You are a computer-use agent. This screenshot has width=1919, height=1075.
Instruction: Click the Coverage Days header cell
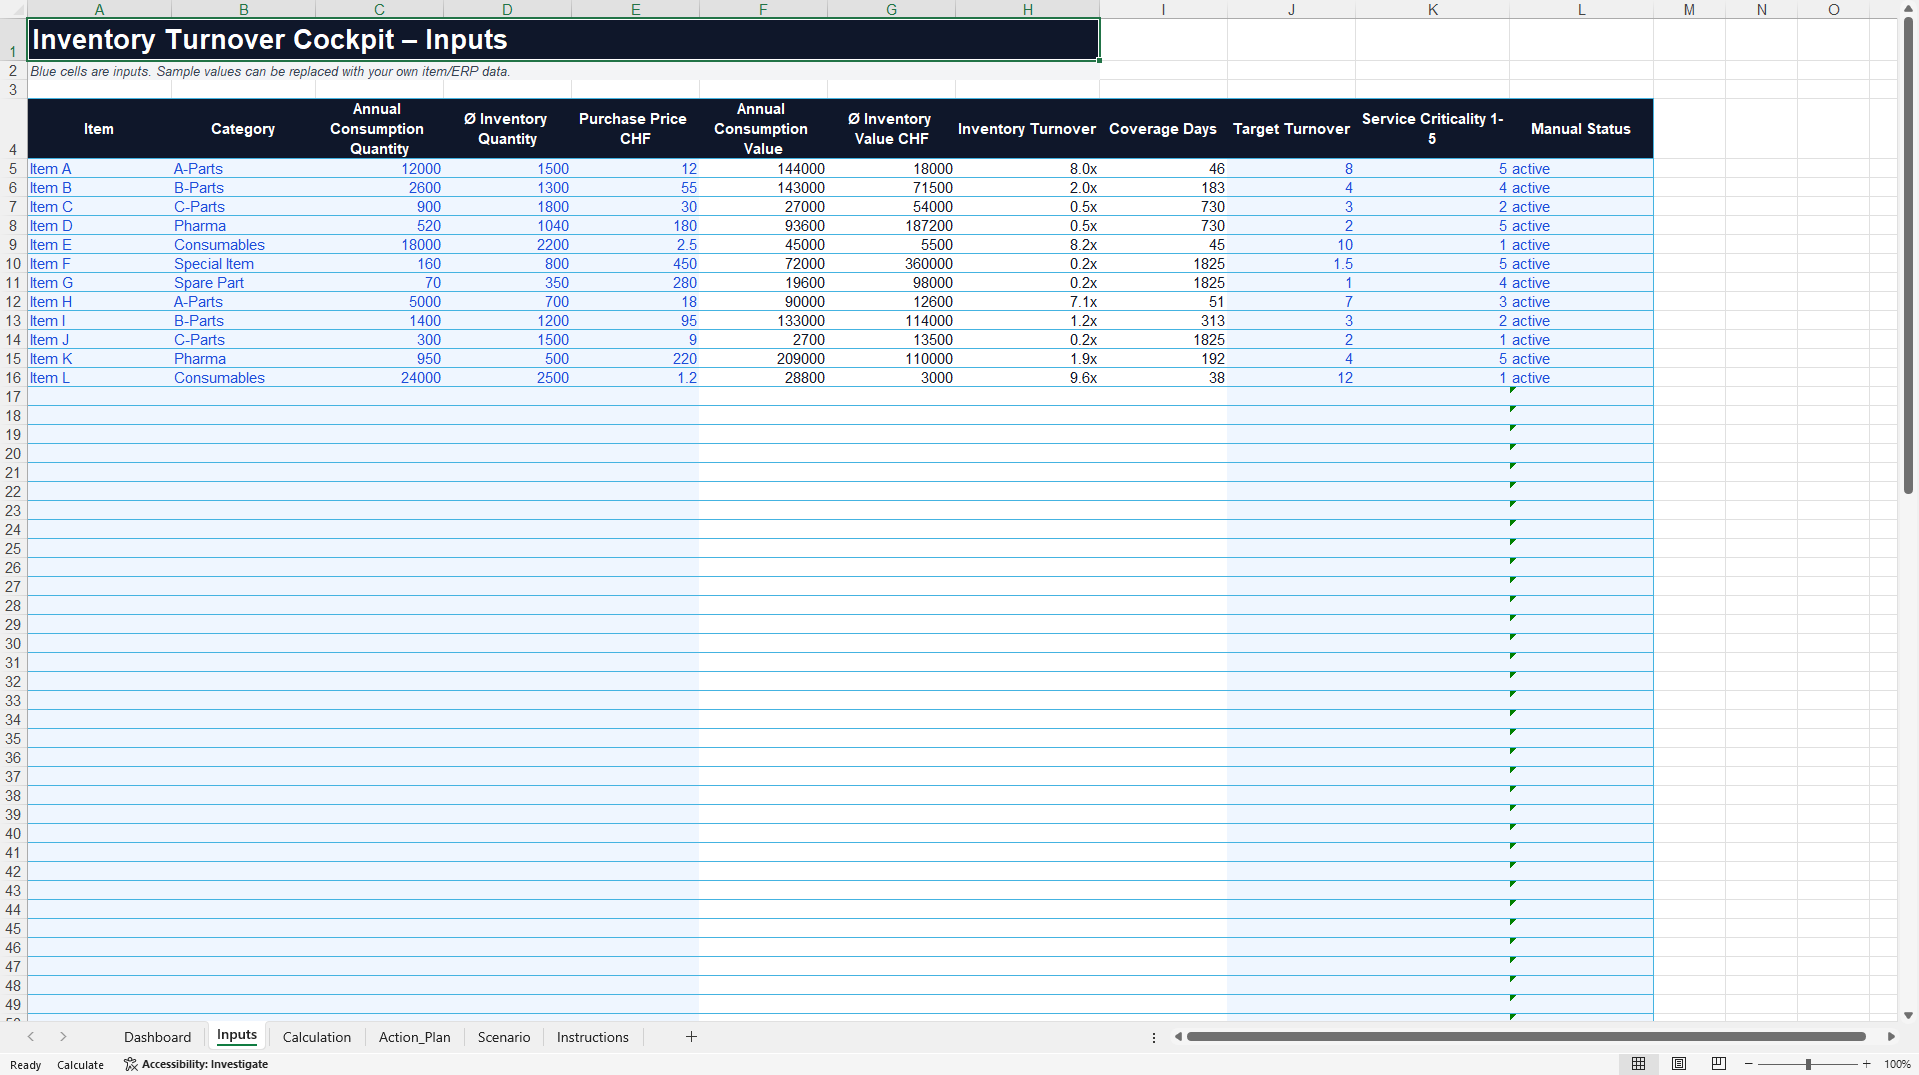point(1163,129)
